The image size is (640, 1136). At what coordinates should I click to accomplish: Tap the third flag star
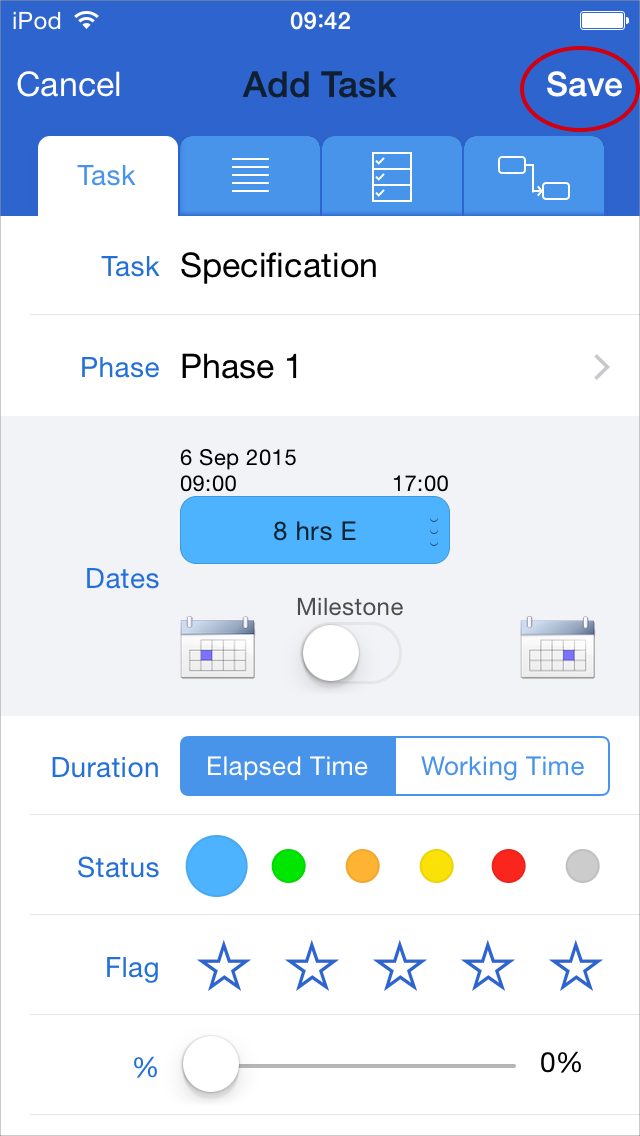(x=400, y=968)
